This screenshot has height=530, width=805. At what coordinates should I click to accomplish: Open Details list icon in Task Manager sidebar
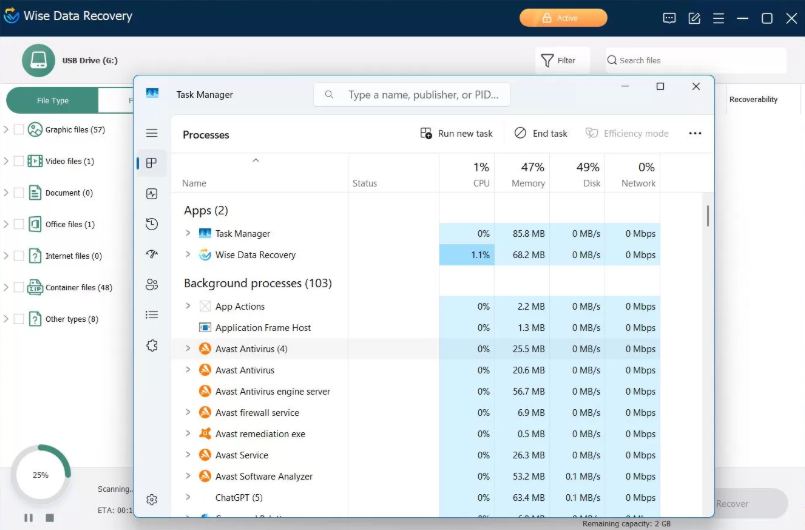(151, 315)
